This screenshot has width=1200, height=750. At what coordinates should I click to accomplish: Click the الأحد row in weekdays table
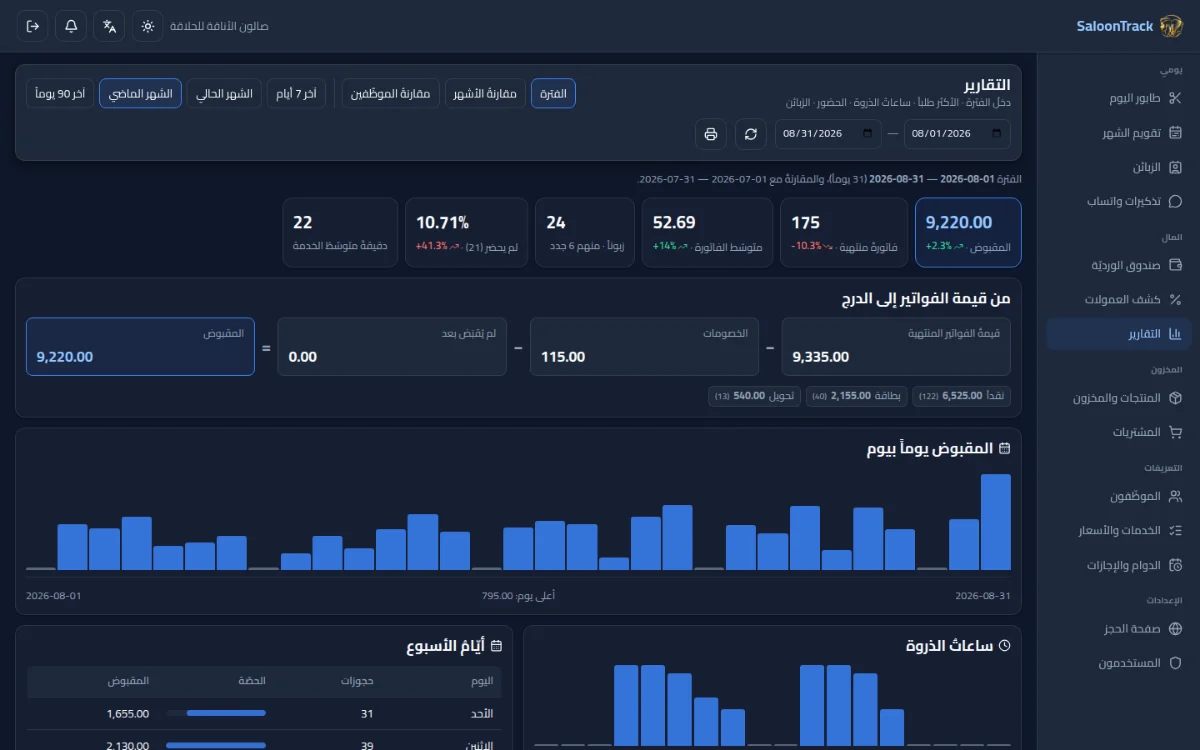pos(265,714)
